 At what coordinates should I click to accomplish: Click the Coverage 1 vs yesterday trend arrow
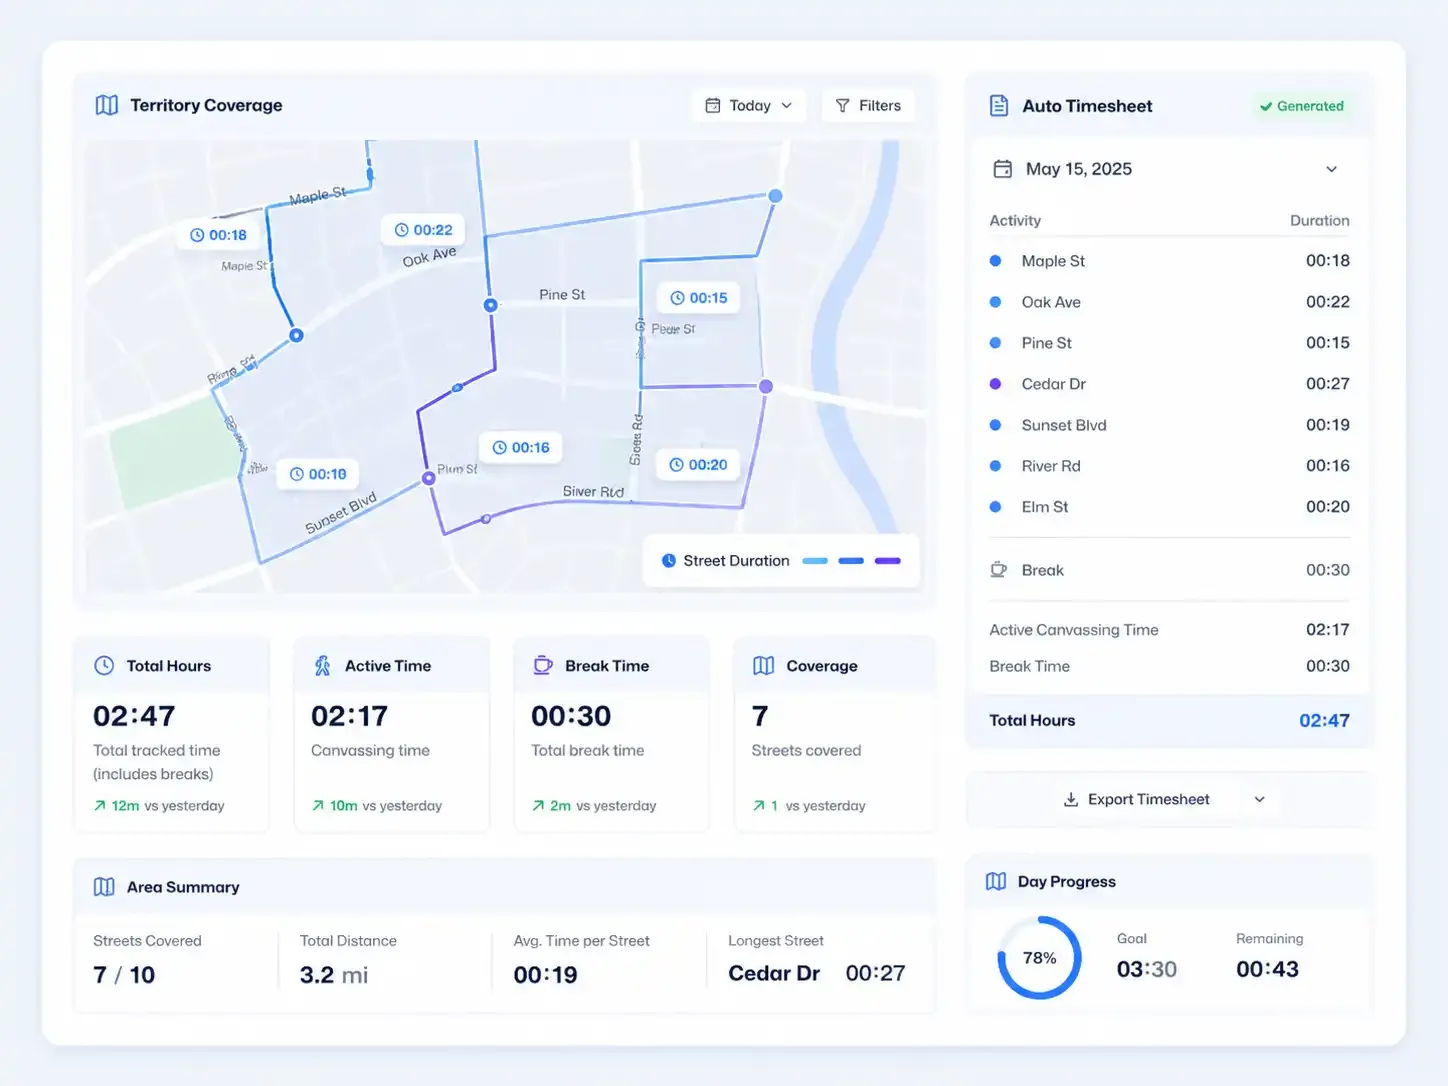(759, 806)
